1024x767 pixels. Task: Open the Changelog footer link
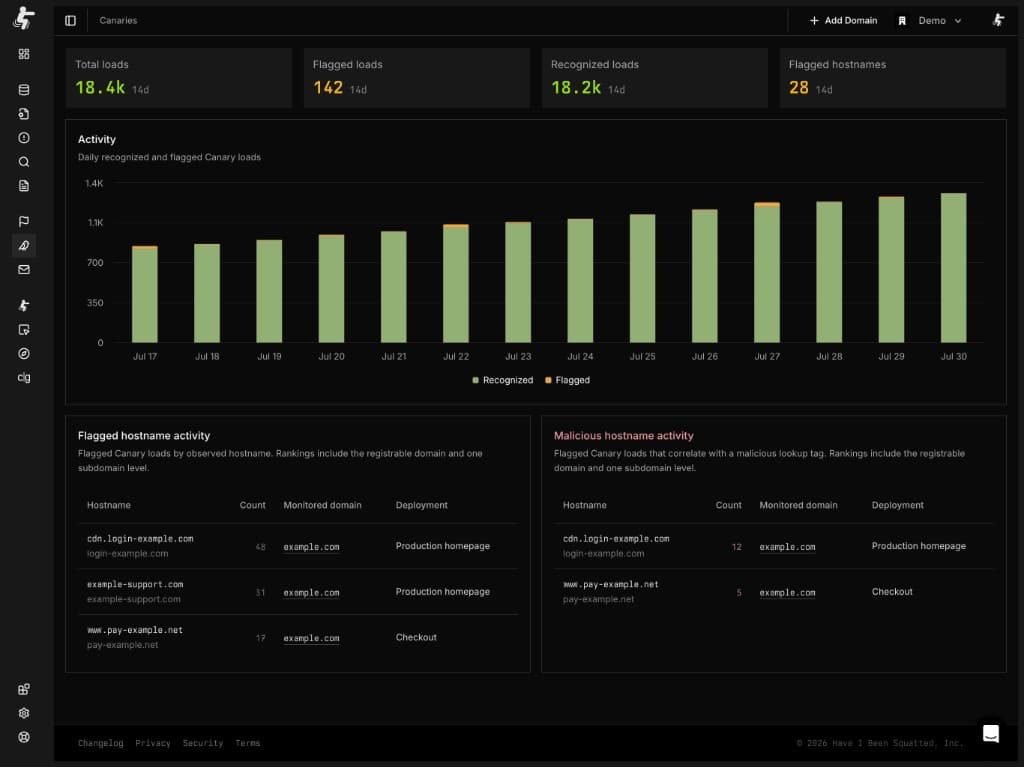point(101,743)
